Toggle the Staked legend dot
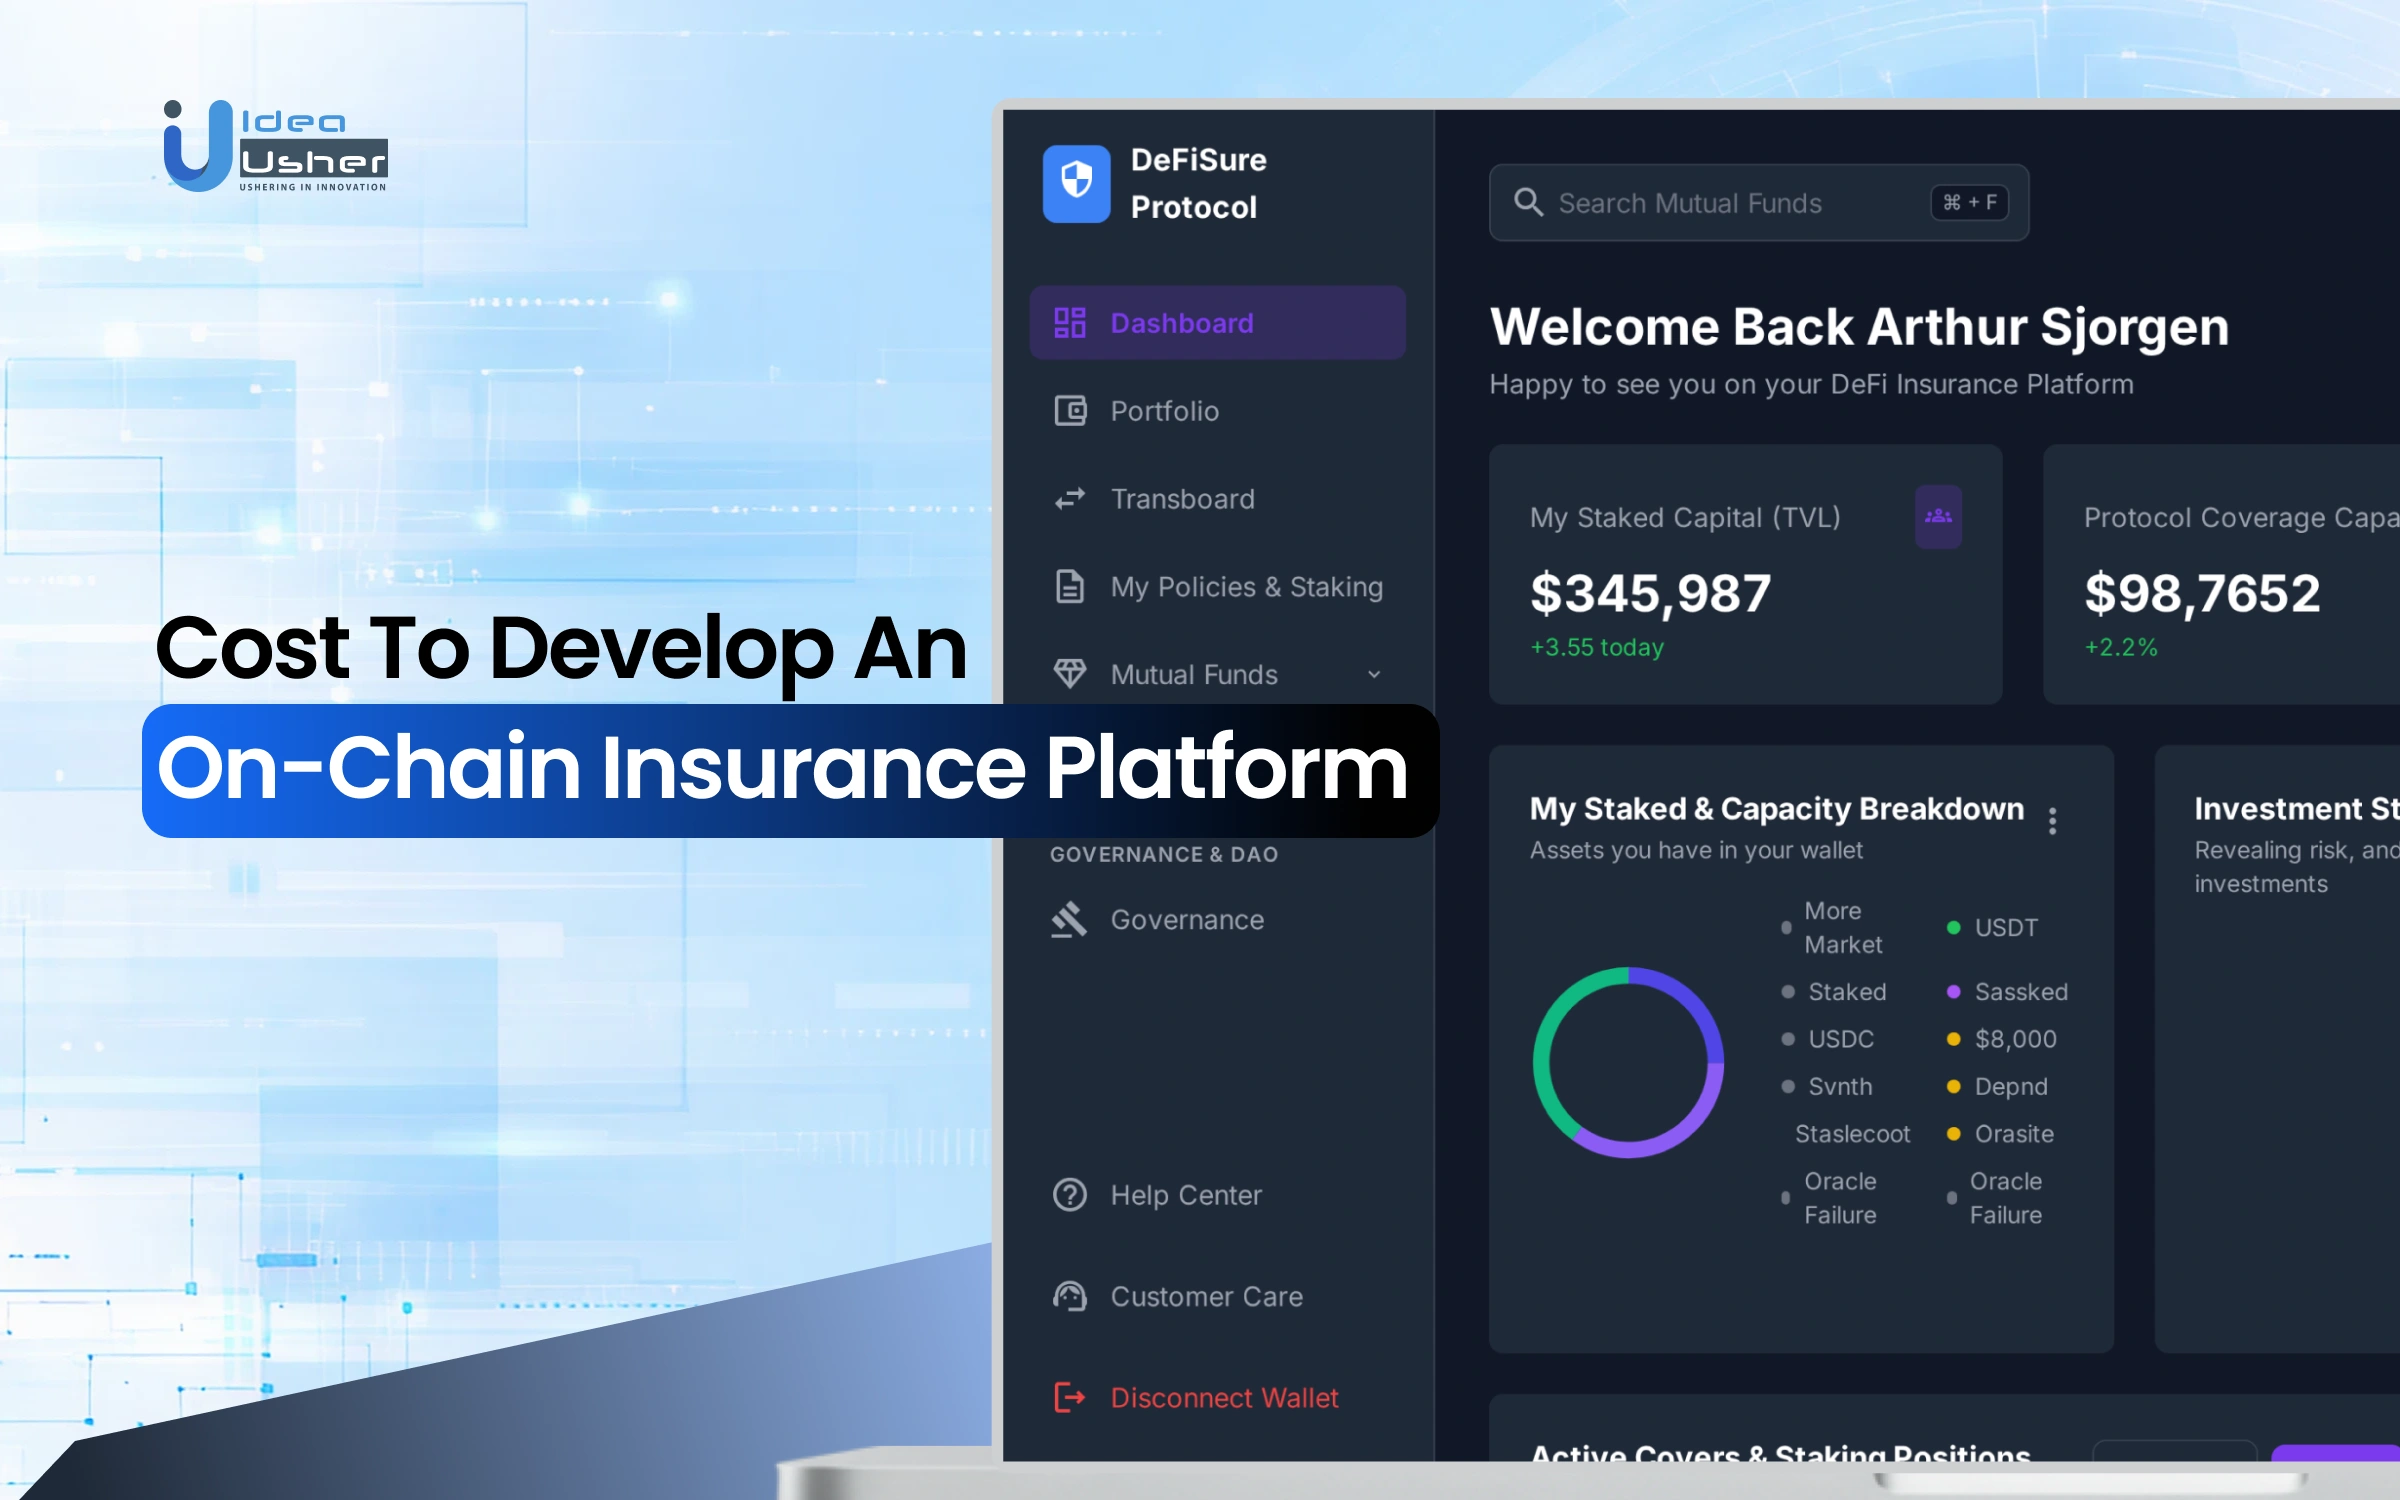This screenshot has height=1500, width=2400. (1786, 993)
